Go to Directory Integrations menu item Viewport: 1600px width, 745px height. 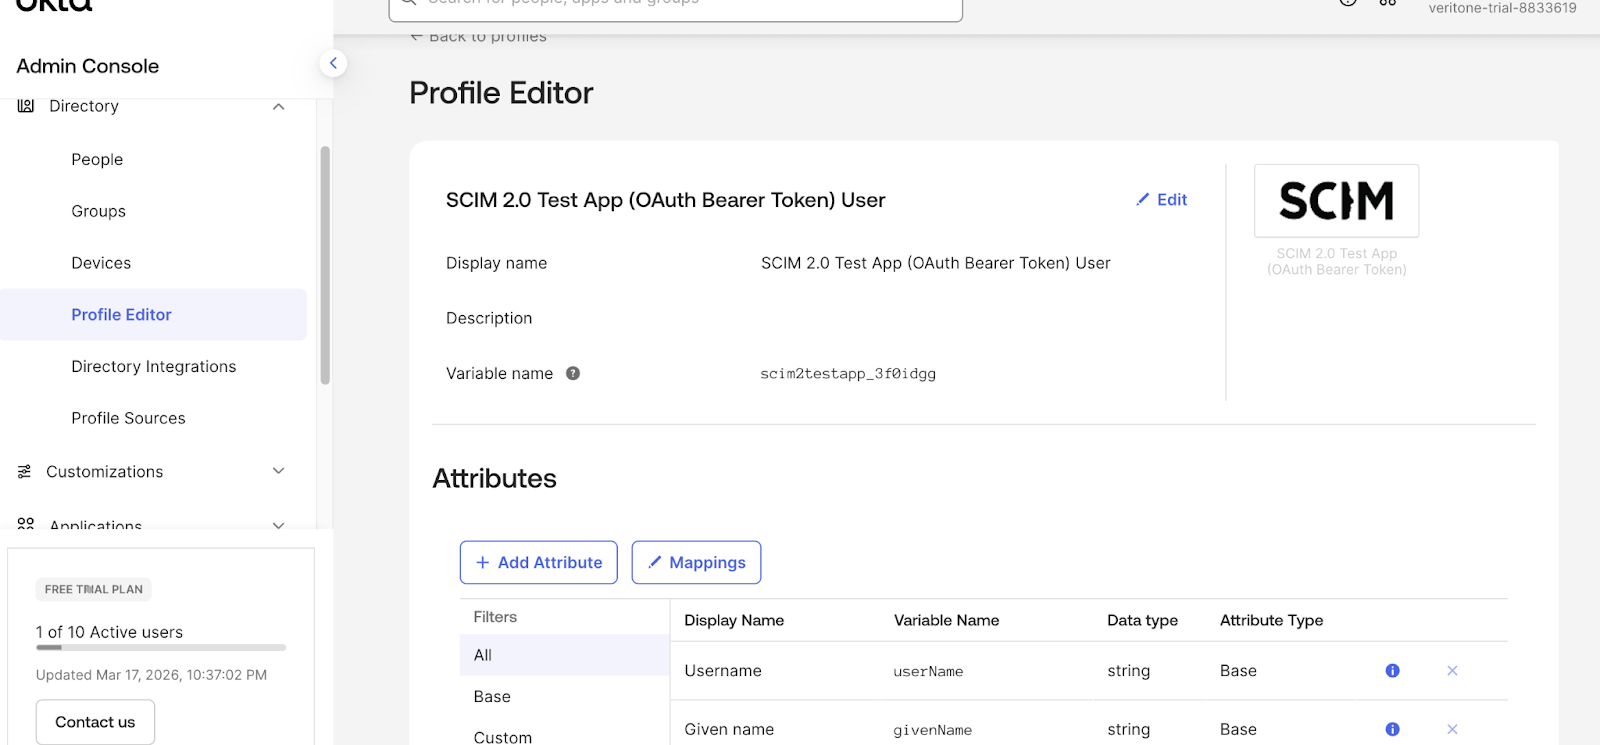[x=153, y=367]
